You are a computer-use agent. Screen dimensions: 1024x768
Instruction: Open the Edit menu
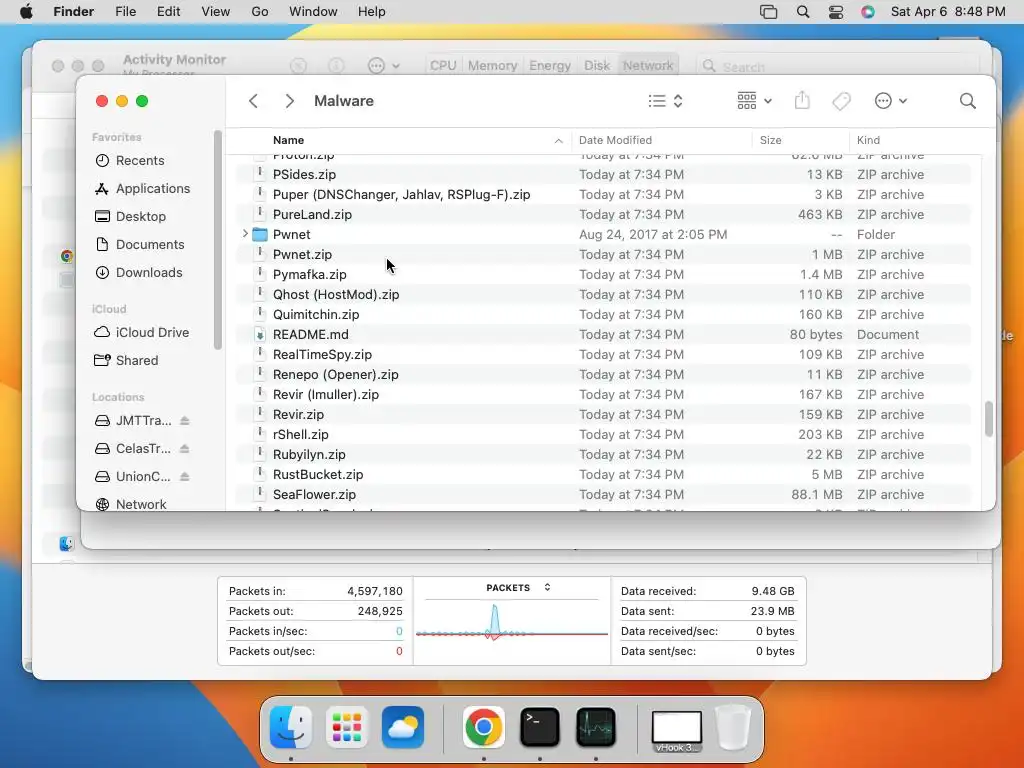[168, 12]
